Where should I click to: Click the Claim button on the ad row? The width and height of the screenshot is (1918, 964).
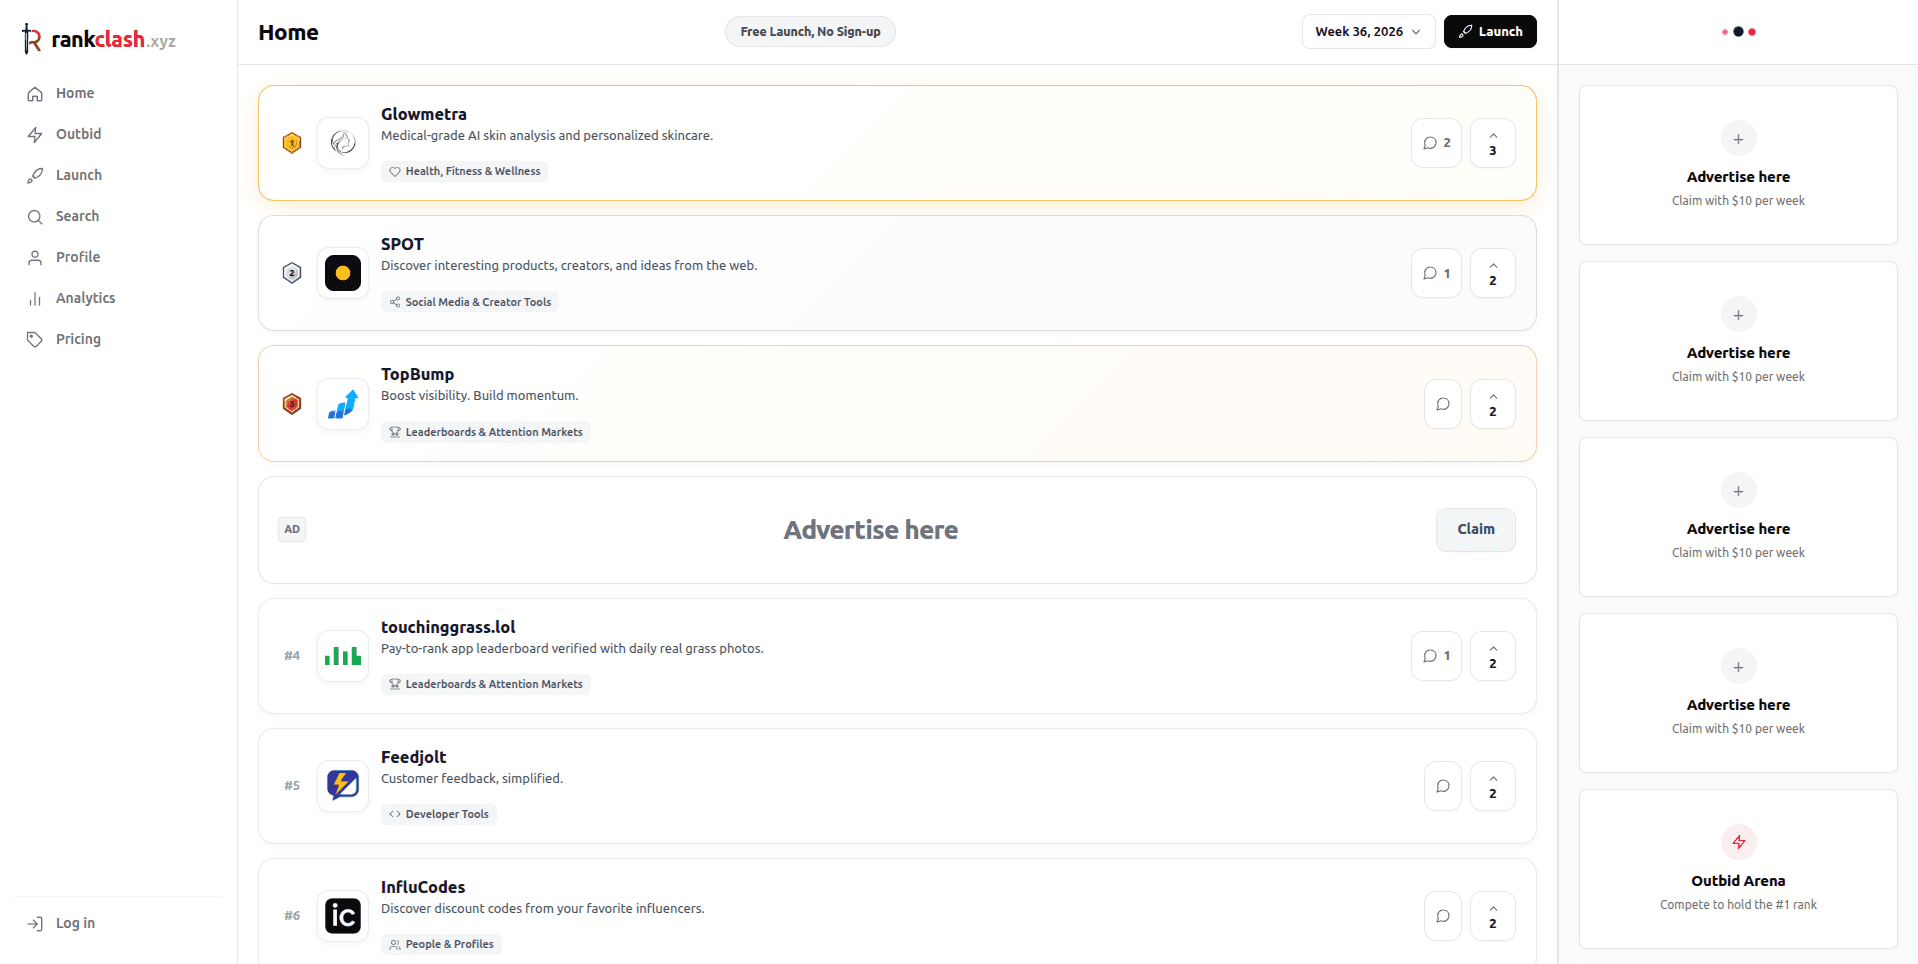click(1476, 530)
